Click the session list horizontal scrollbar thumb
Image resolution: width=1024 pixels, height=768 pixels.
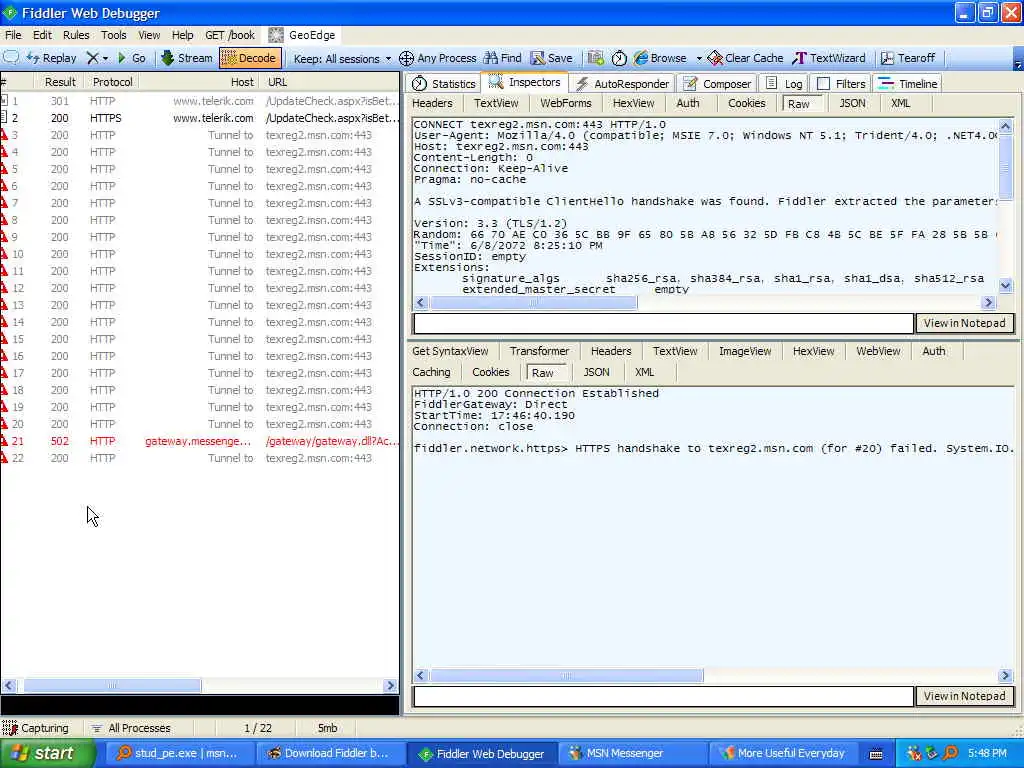pos(112,686)
